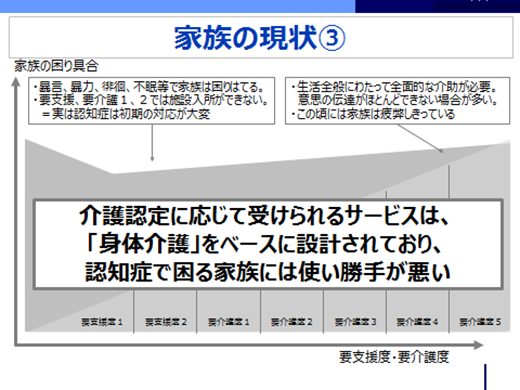
Task: Click the 要支援度1 column label
Action: [x=102, y=322]
